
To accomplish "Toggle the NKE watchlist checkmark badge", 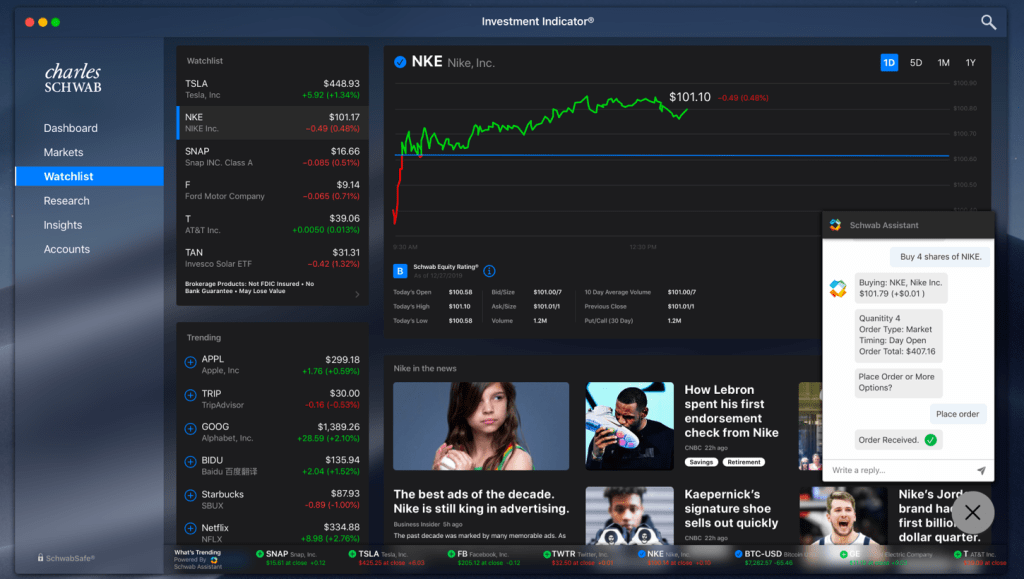I will (x=400, y=62).
